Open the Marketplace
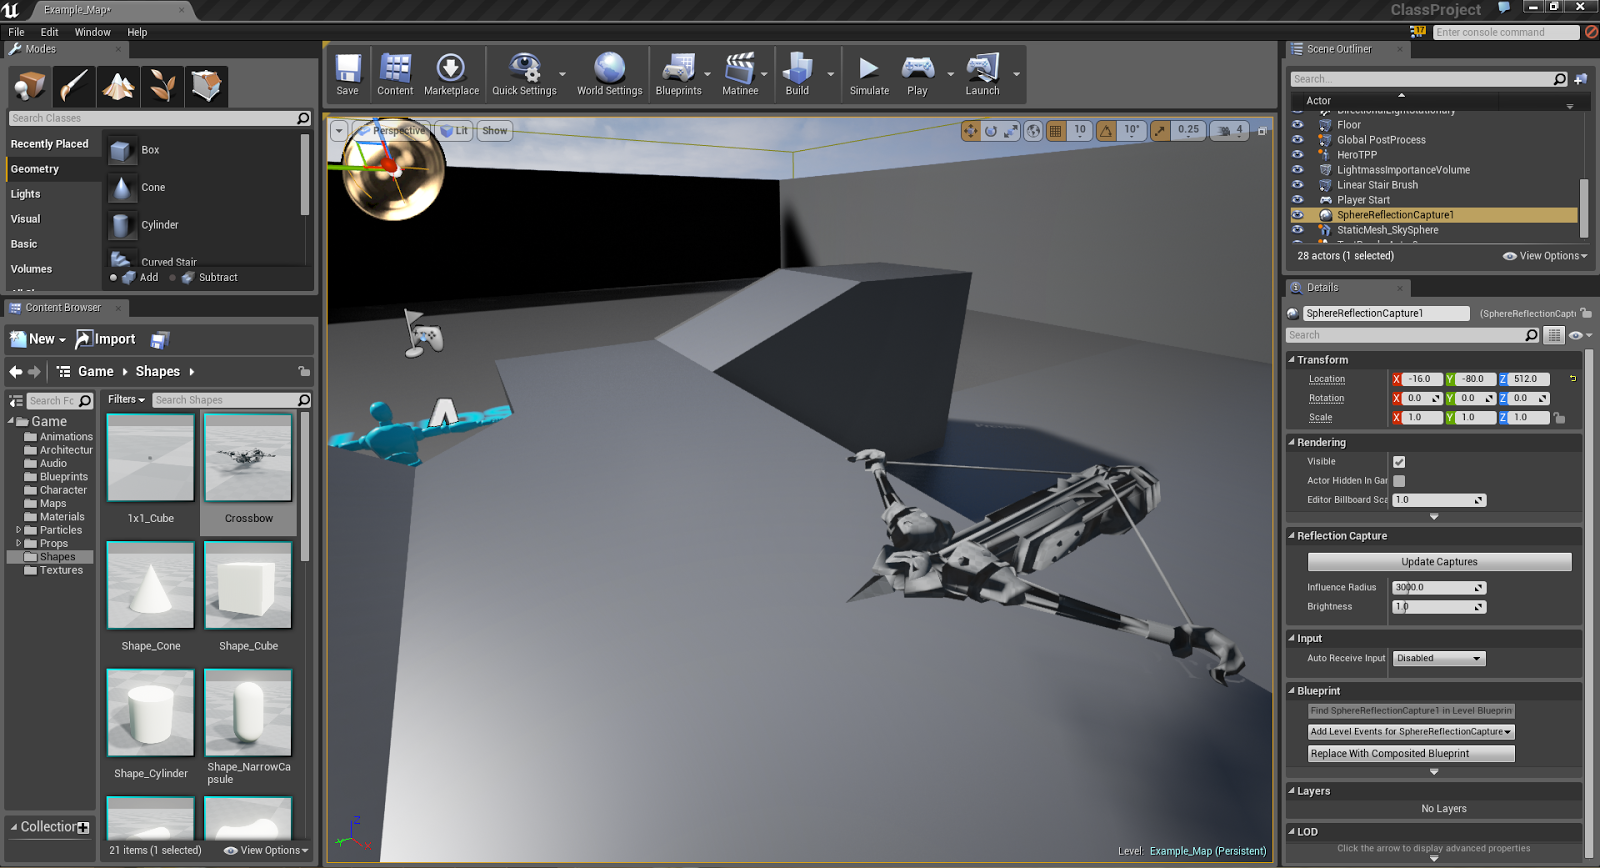 [x=451, y=74]
